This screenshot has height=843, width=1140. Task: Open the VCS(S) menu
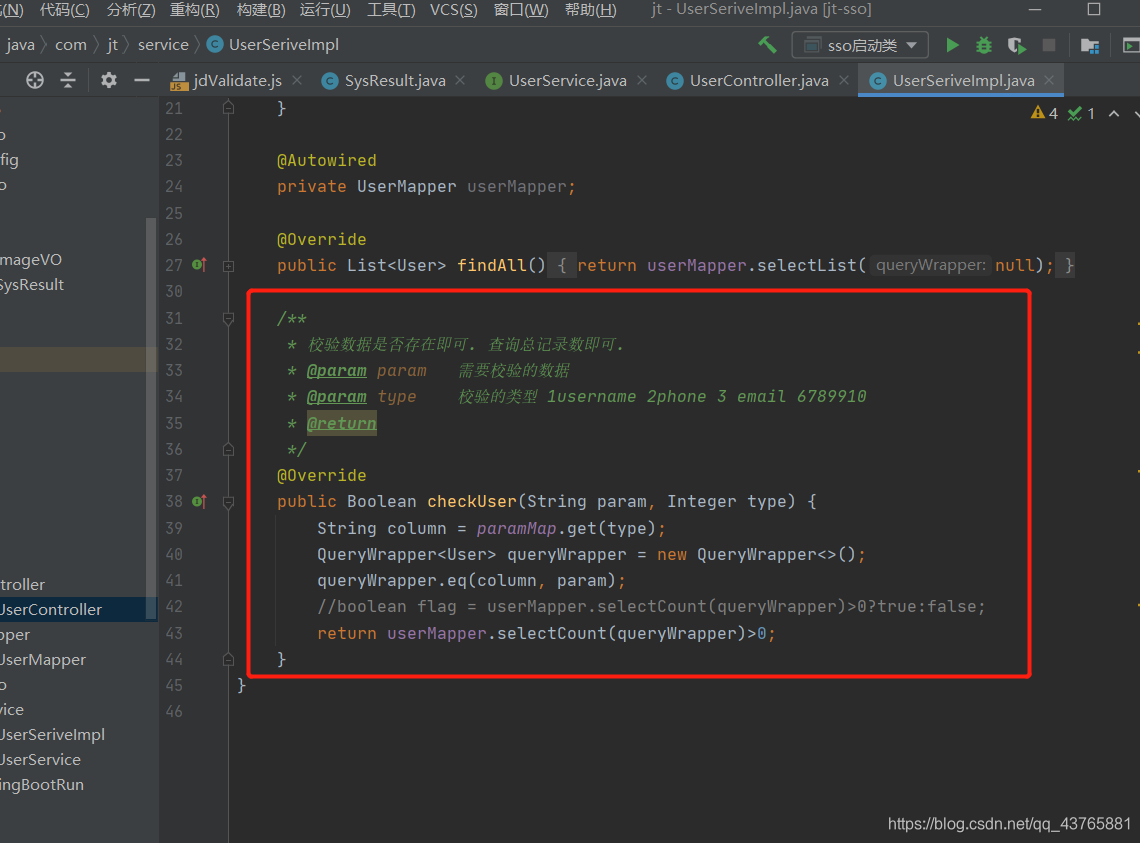pyautogui.click(x=454, y=10)
